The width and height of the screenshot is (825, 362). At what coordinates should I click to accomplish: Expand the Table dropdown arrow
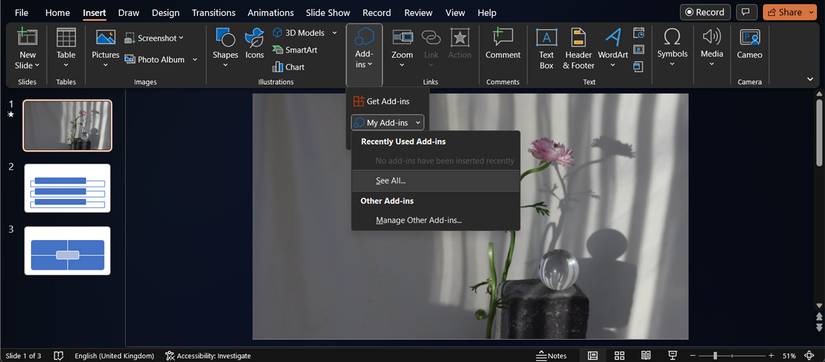(x=66, y=66)
